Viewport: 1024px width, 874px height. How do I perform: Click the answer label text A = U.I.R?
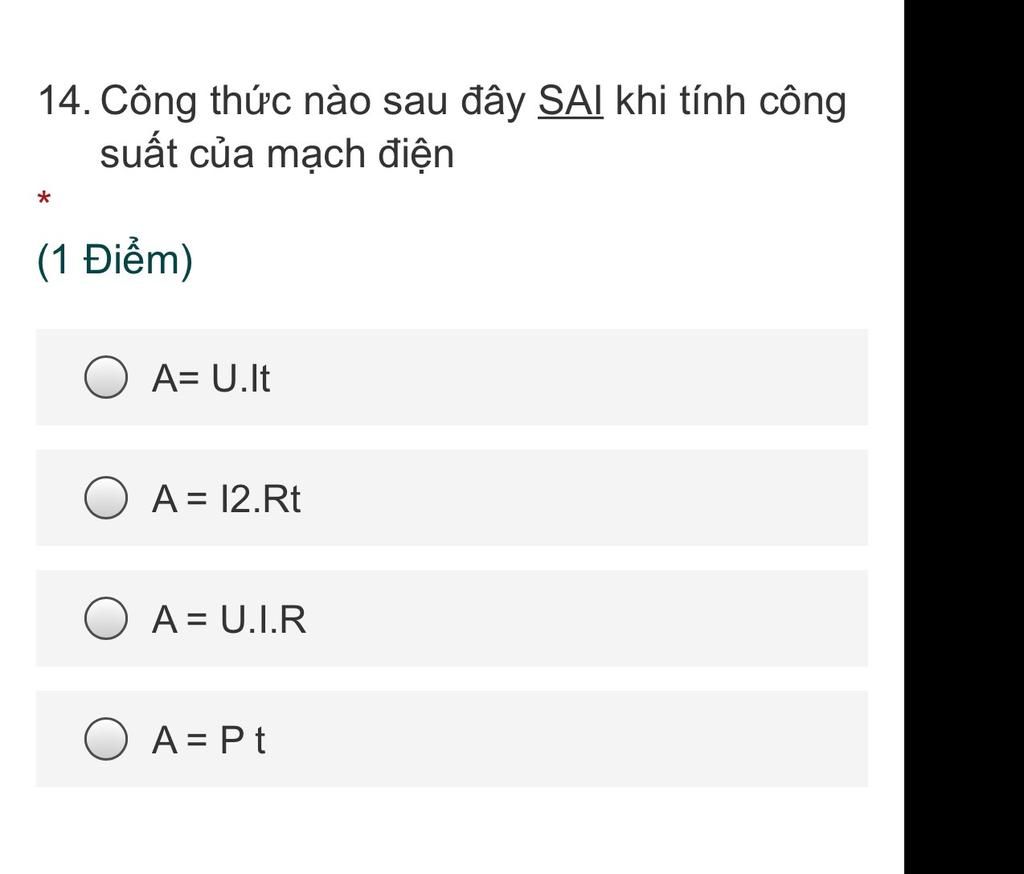[x=229, y=619]
